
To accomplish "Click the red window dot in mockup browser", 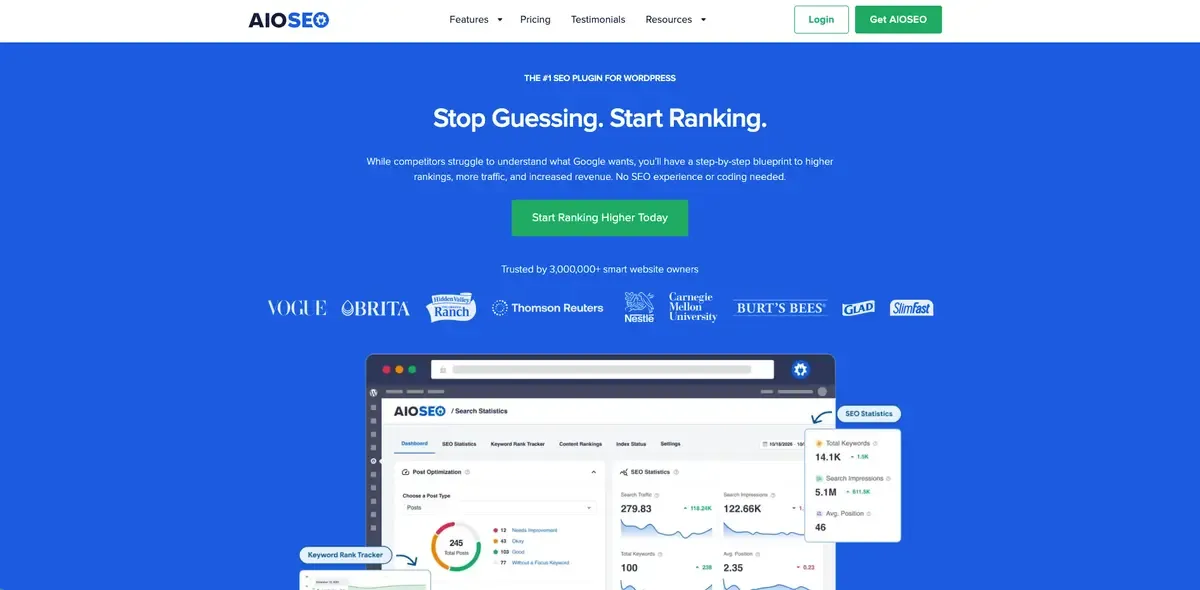I will 386,369.
